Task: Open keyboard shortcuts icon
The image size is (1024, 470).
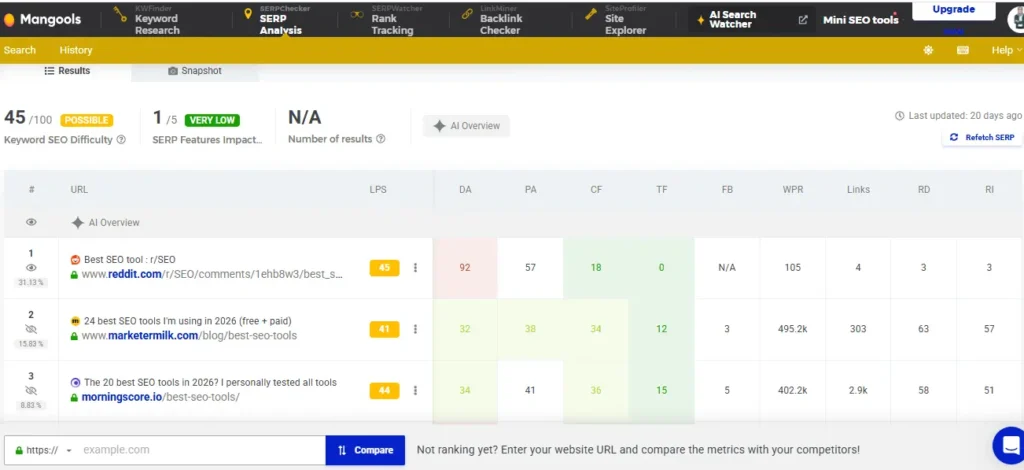Action: [963, 50]
